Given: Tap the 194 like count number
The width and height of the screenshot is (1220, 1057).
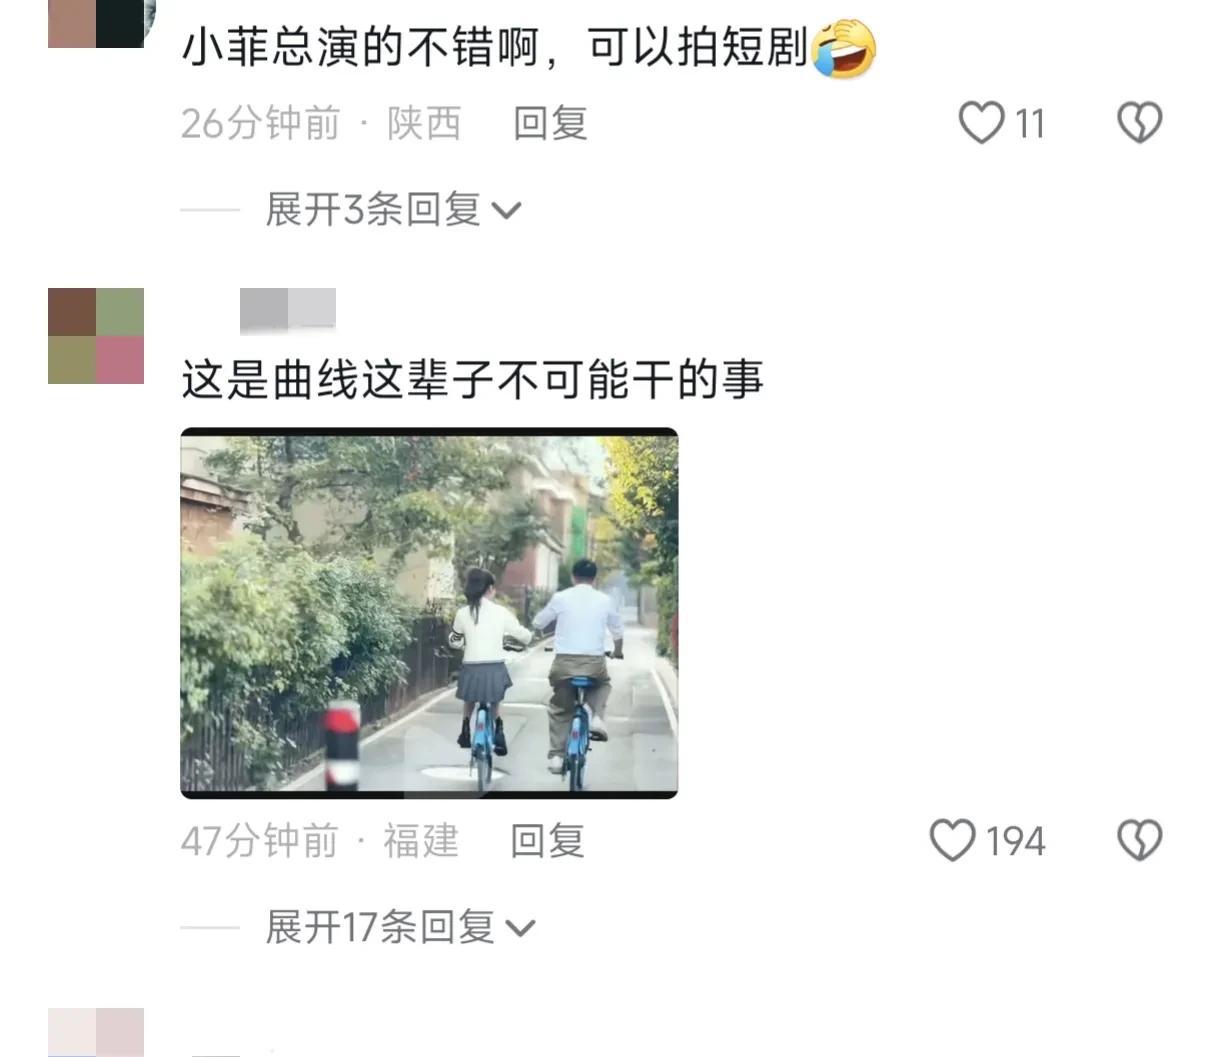Looking at the screenshot, I should (x=1016, y=841).
